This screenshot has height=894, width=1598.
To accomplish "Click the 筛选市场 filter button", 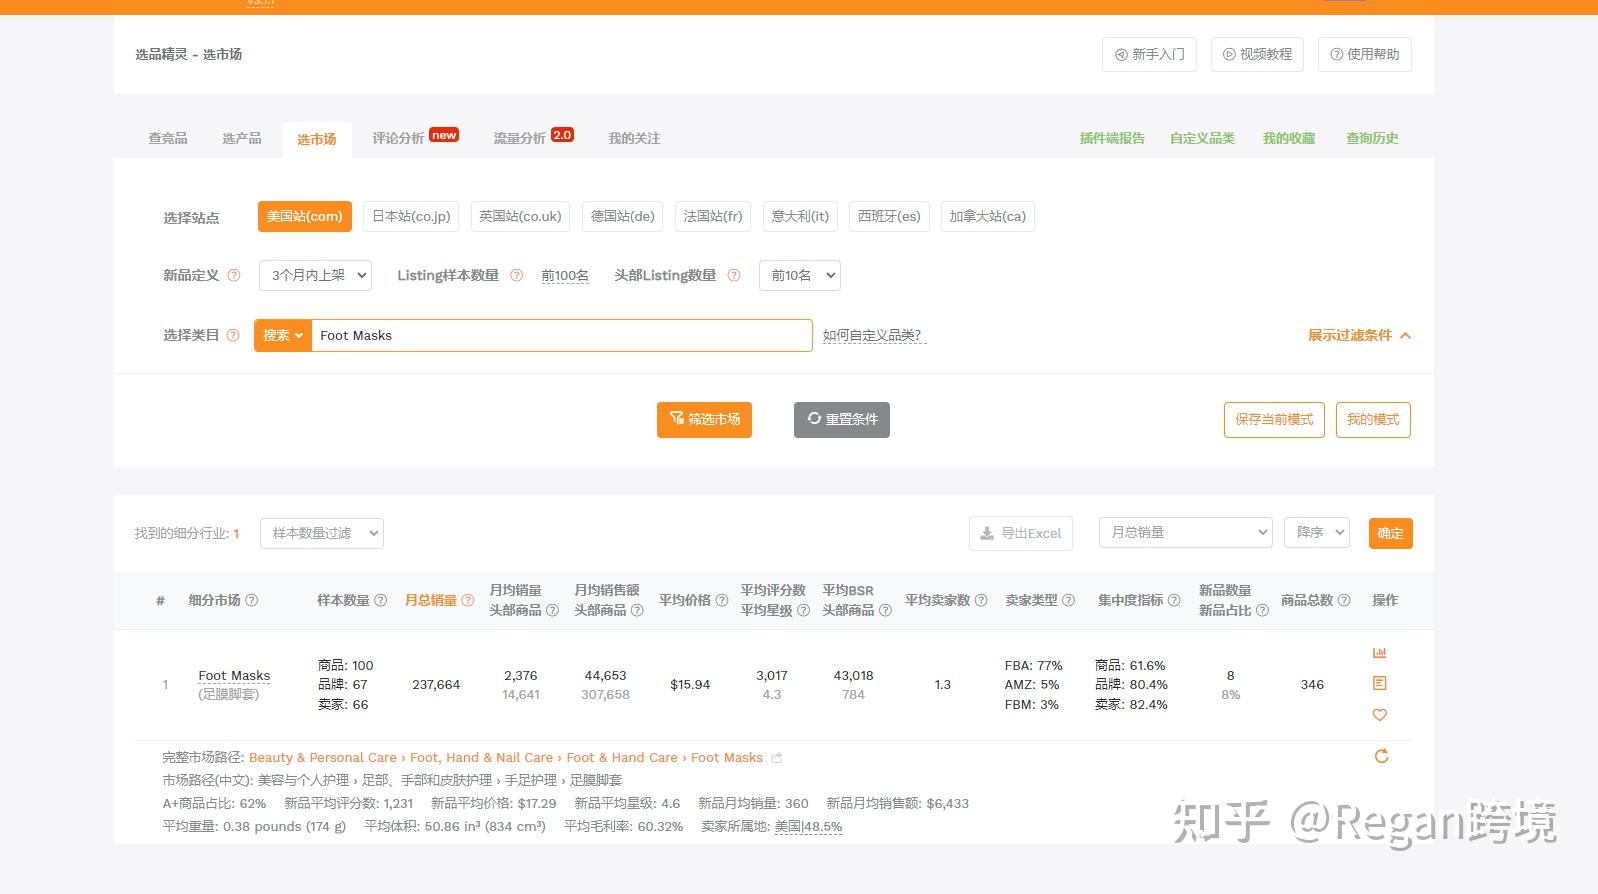I will pyautogui.click(x=704, y=419).
